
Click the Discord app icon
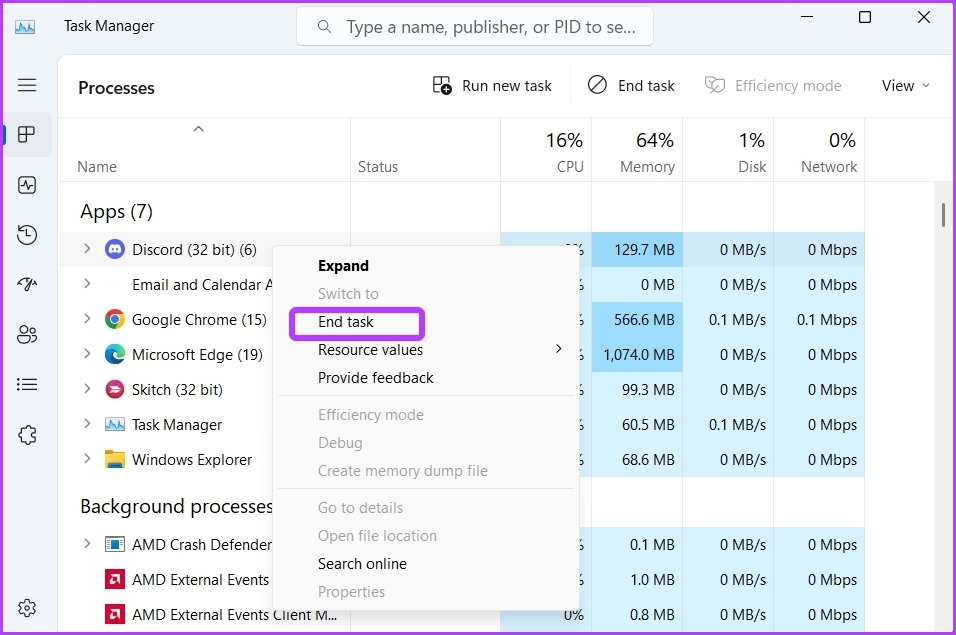click(115, 249)
